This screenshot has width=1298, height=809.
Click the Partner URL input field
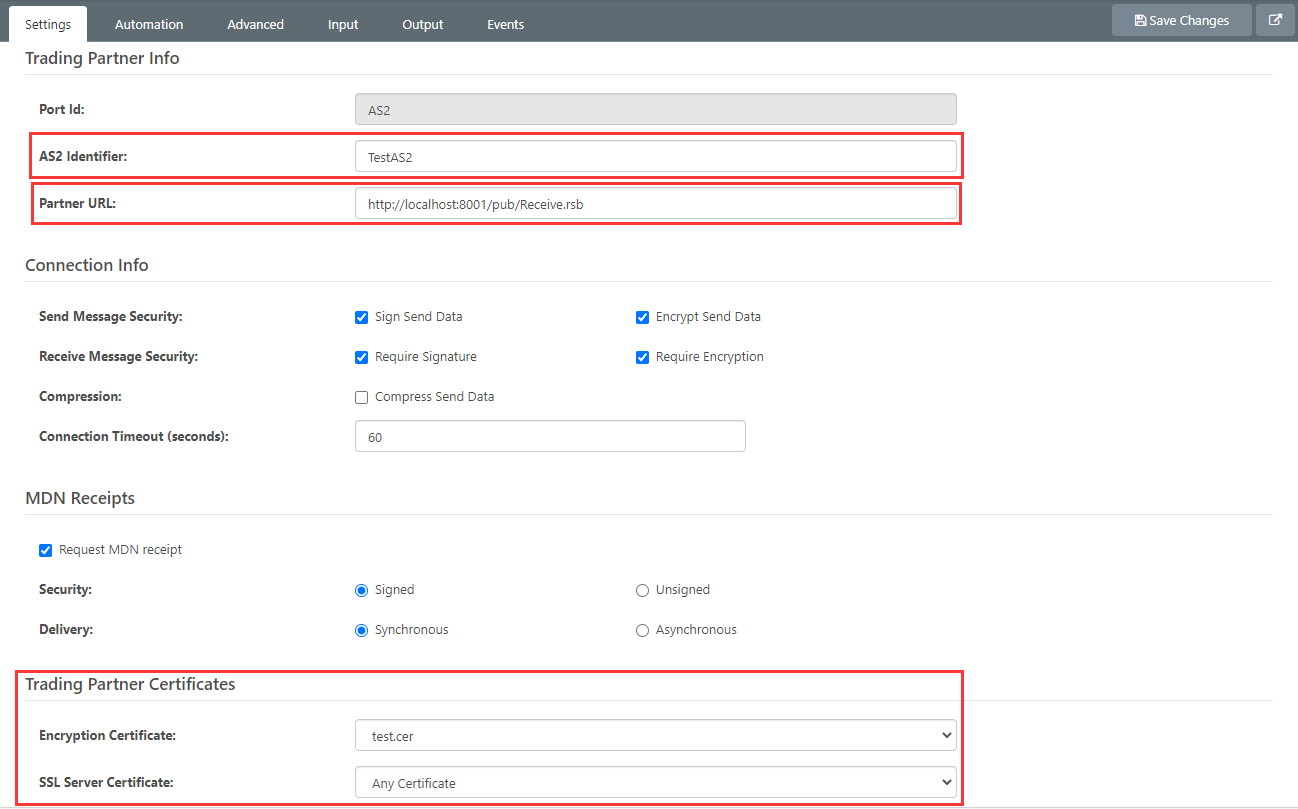655,204
